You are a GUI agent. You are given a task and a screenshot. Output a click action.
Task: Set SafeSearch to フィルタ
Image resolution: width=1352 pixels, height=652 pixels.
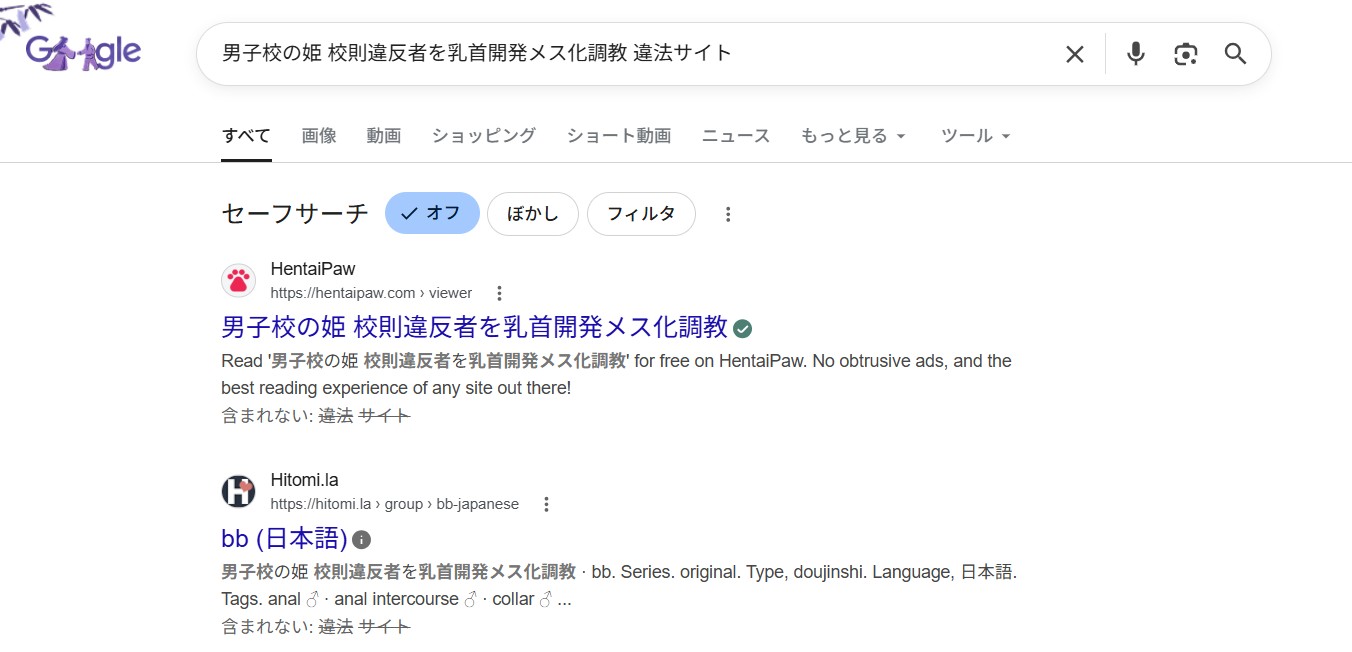641,214
